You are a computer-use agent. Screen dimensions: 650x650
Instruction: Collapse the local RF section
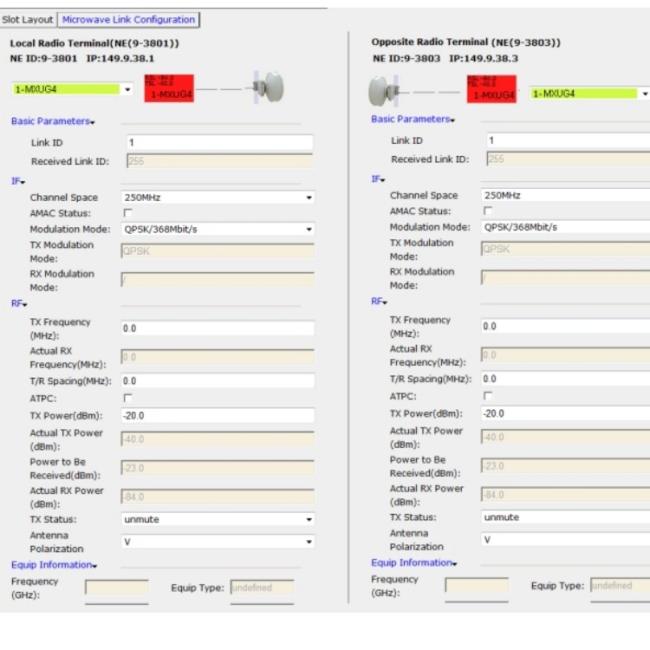pyautogui.click(x=18, y=302)
